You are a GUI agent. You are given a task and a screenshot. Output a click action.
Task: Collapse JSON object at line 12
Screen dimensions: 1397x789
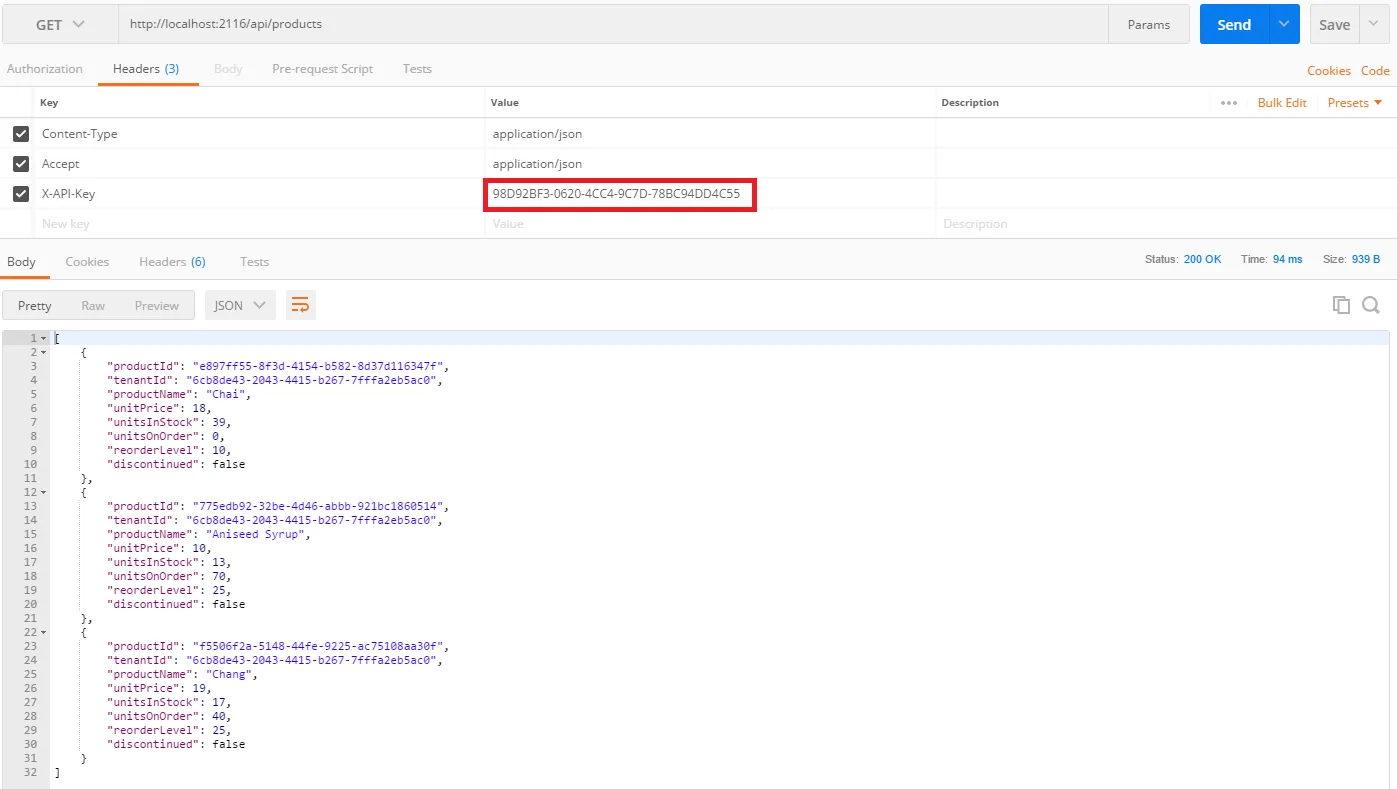43,492
